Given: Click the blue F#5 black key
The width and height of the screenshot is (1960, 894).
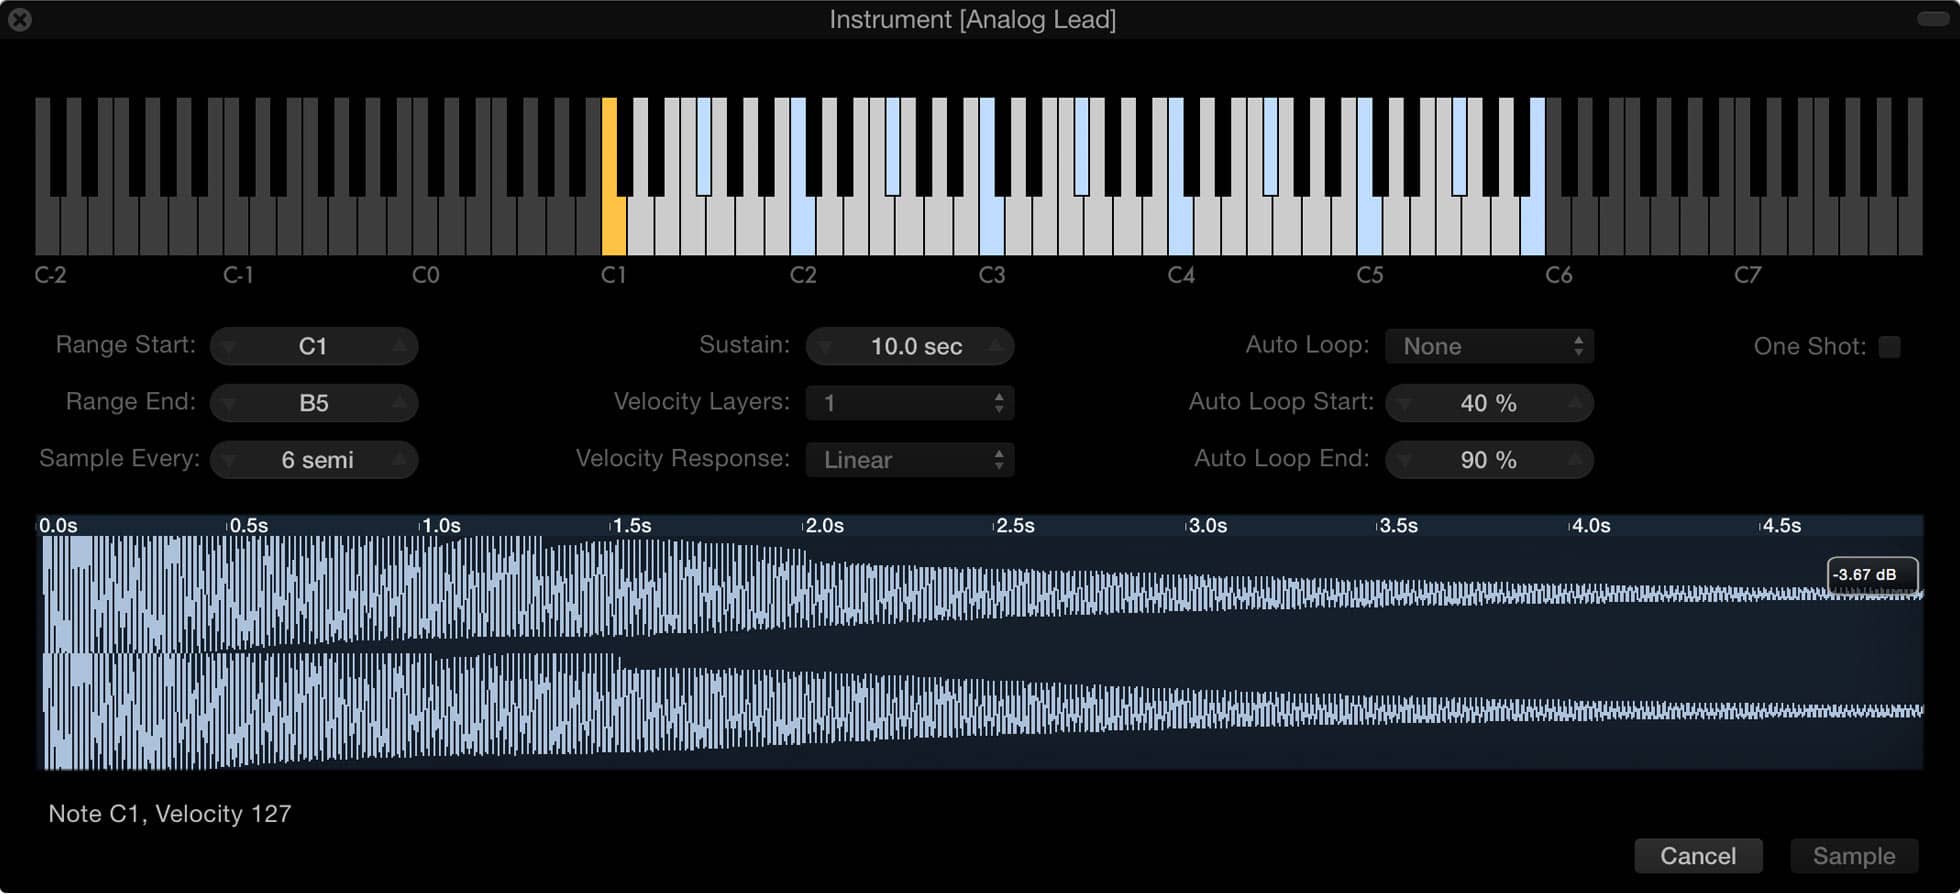Looking at the screenshot, I should point(1460,146).
